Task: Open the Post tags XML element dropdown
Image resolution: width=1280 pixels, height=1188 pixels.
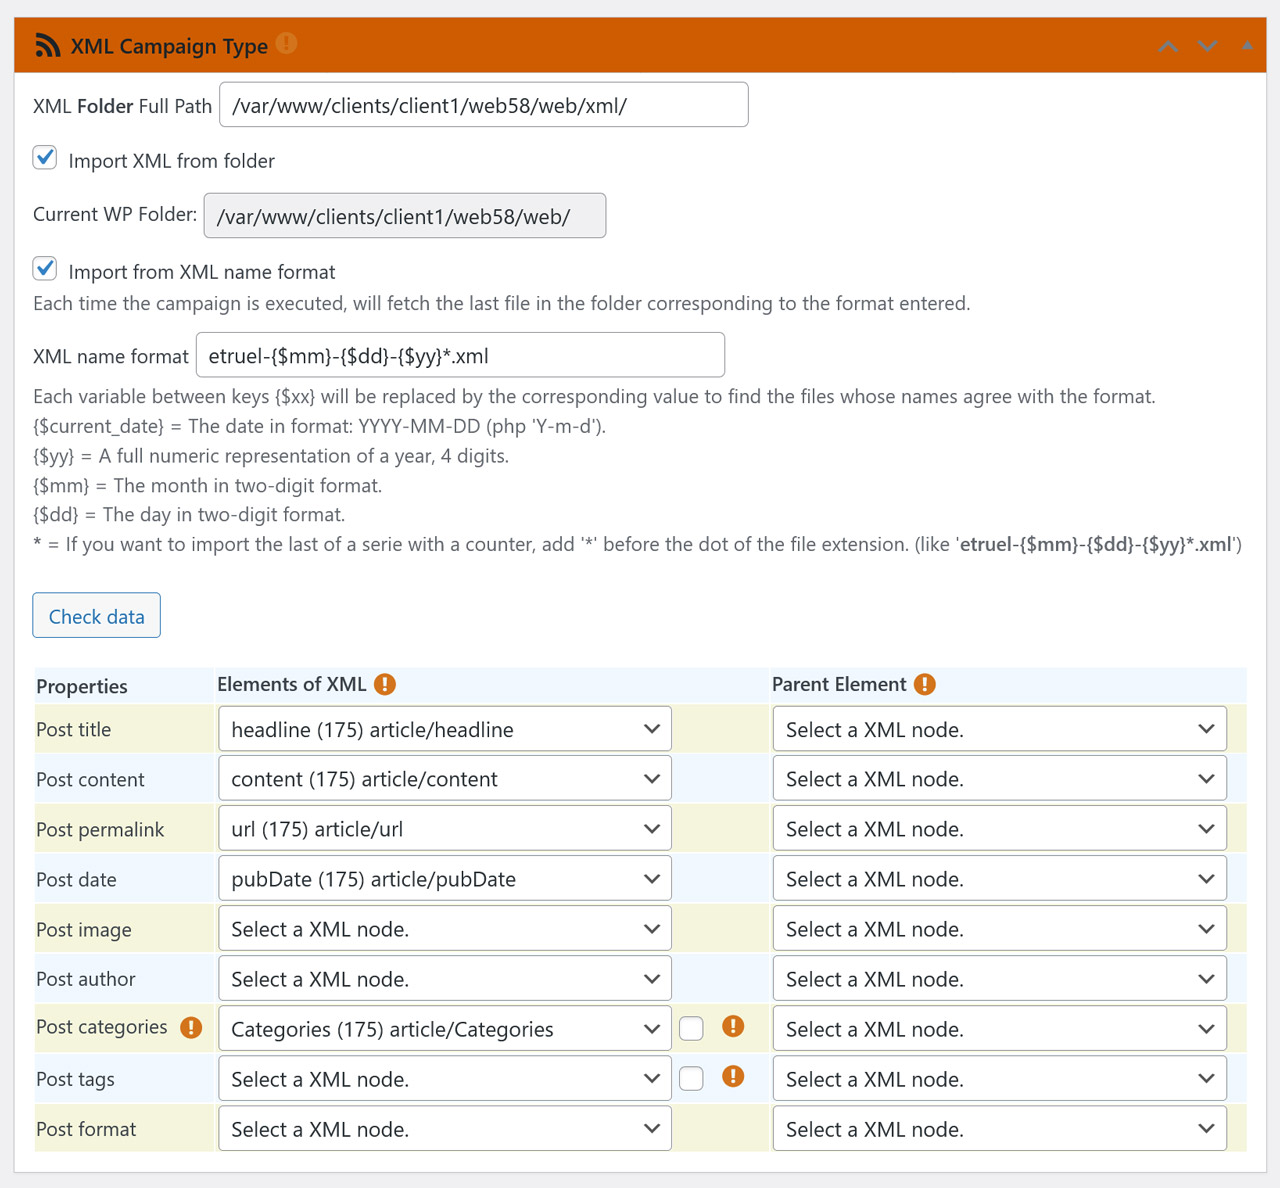Action: point(445,1079)
